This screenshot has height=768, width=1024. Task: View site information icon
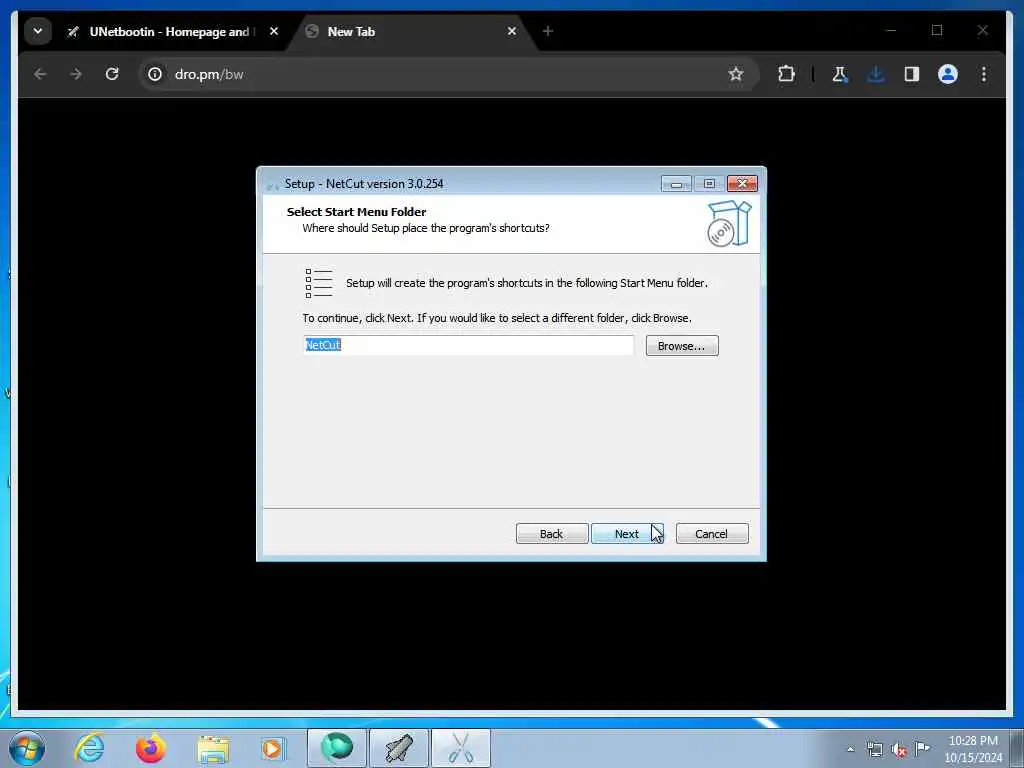(155, 74)
